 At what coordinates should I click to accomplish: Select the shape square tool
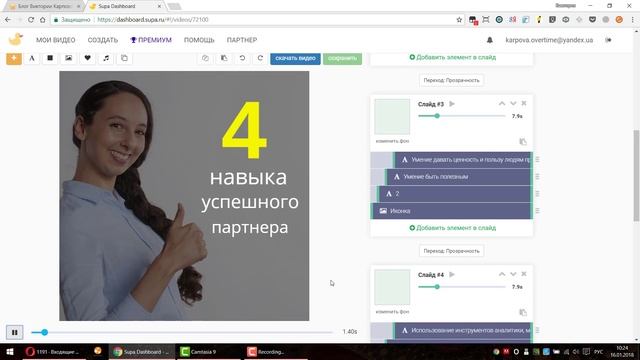[x=50, y=58]
